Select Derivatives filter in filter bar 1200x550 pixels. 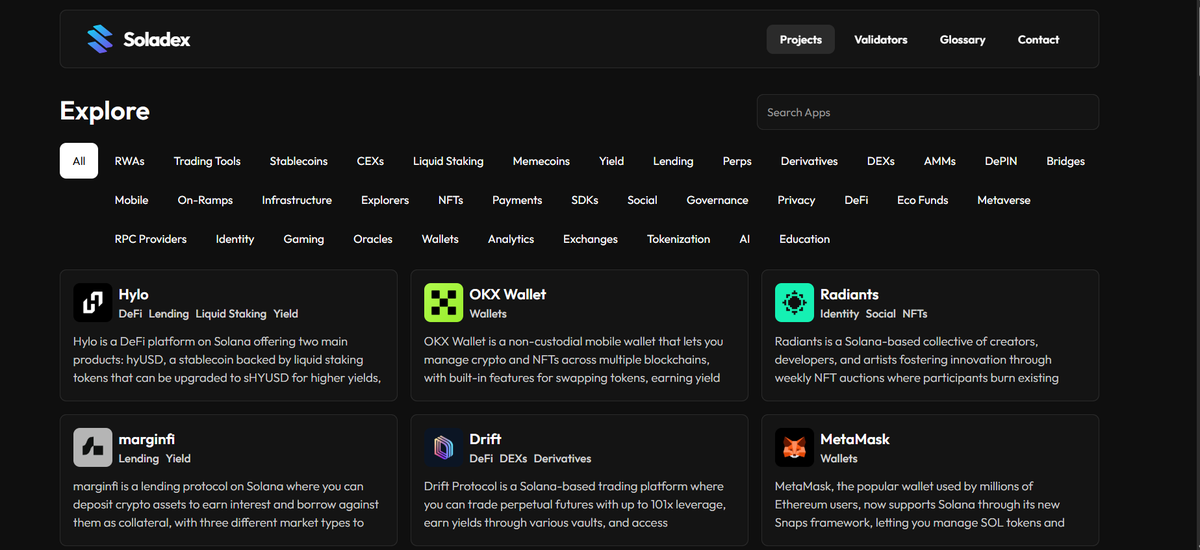(x=809, y=161)
